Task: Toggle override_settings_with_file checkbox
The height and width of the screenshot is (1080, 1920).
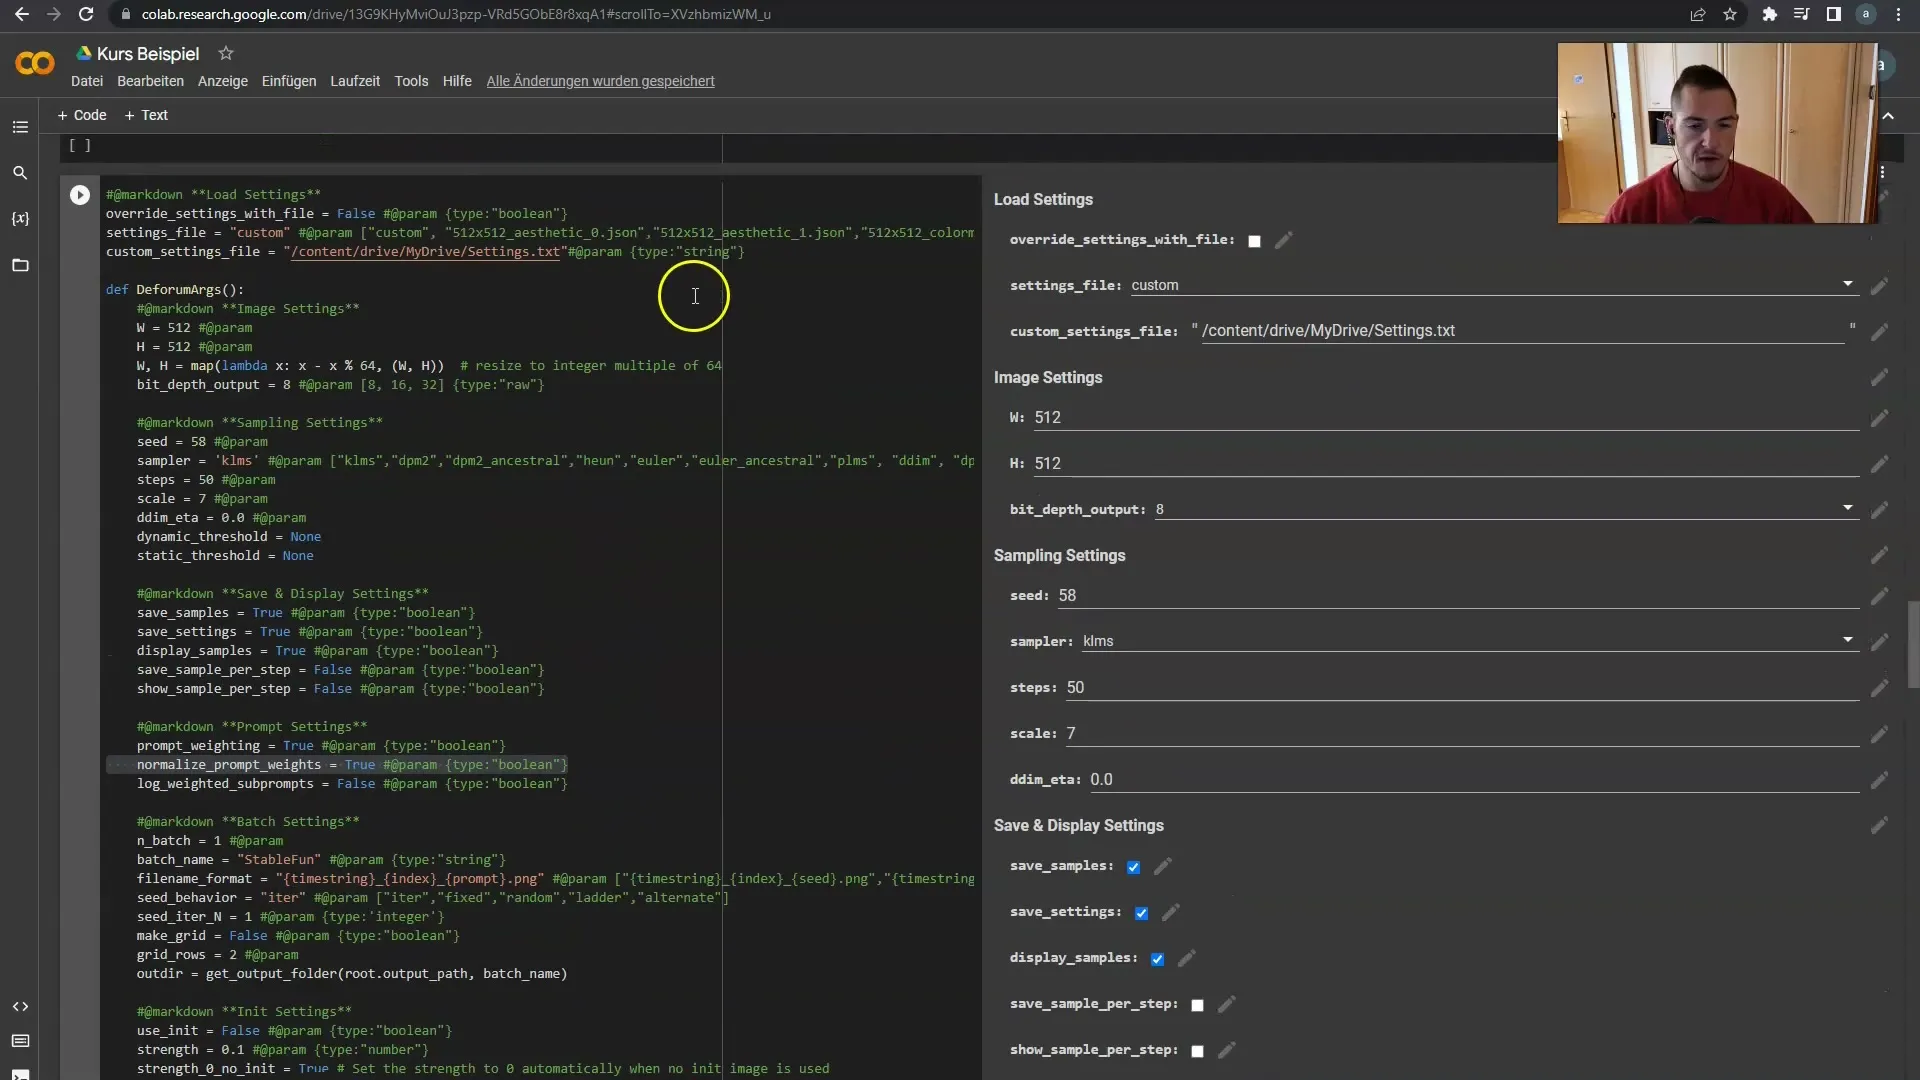Action: [1254, 241]
